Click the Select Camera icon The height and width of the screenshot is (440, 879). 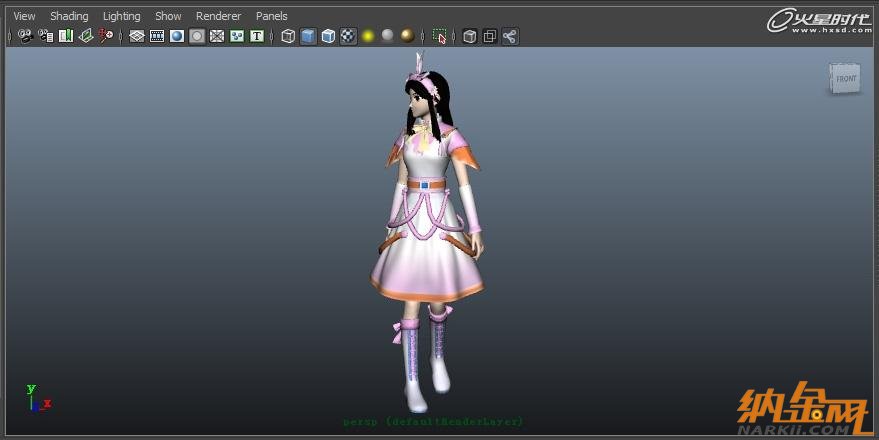pos(25,36)
